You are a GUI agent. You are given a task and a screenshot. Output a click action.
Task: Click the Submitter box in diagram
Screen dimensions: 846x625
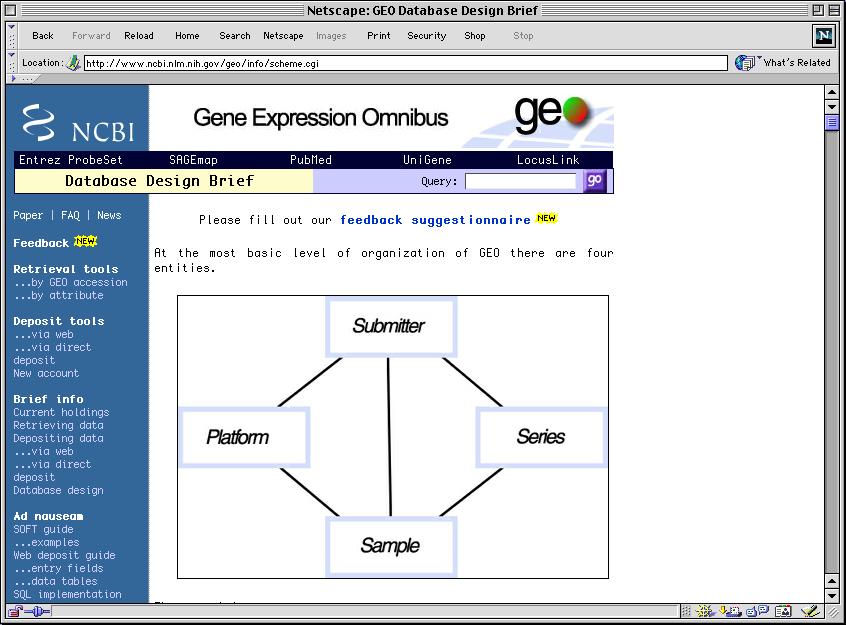pyautogui.click(x=391, y=327)
